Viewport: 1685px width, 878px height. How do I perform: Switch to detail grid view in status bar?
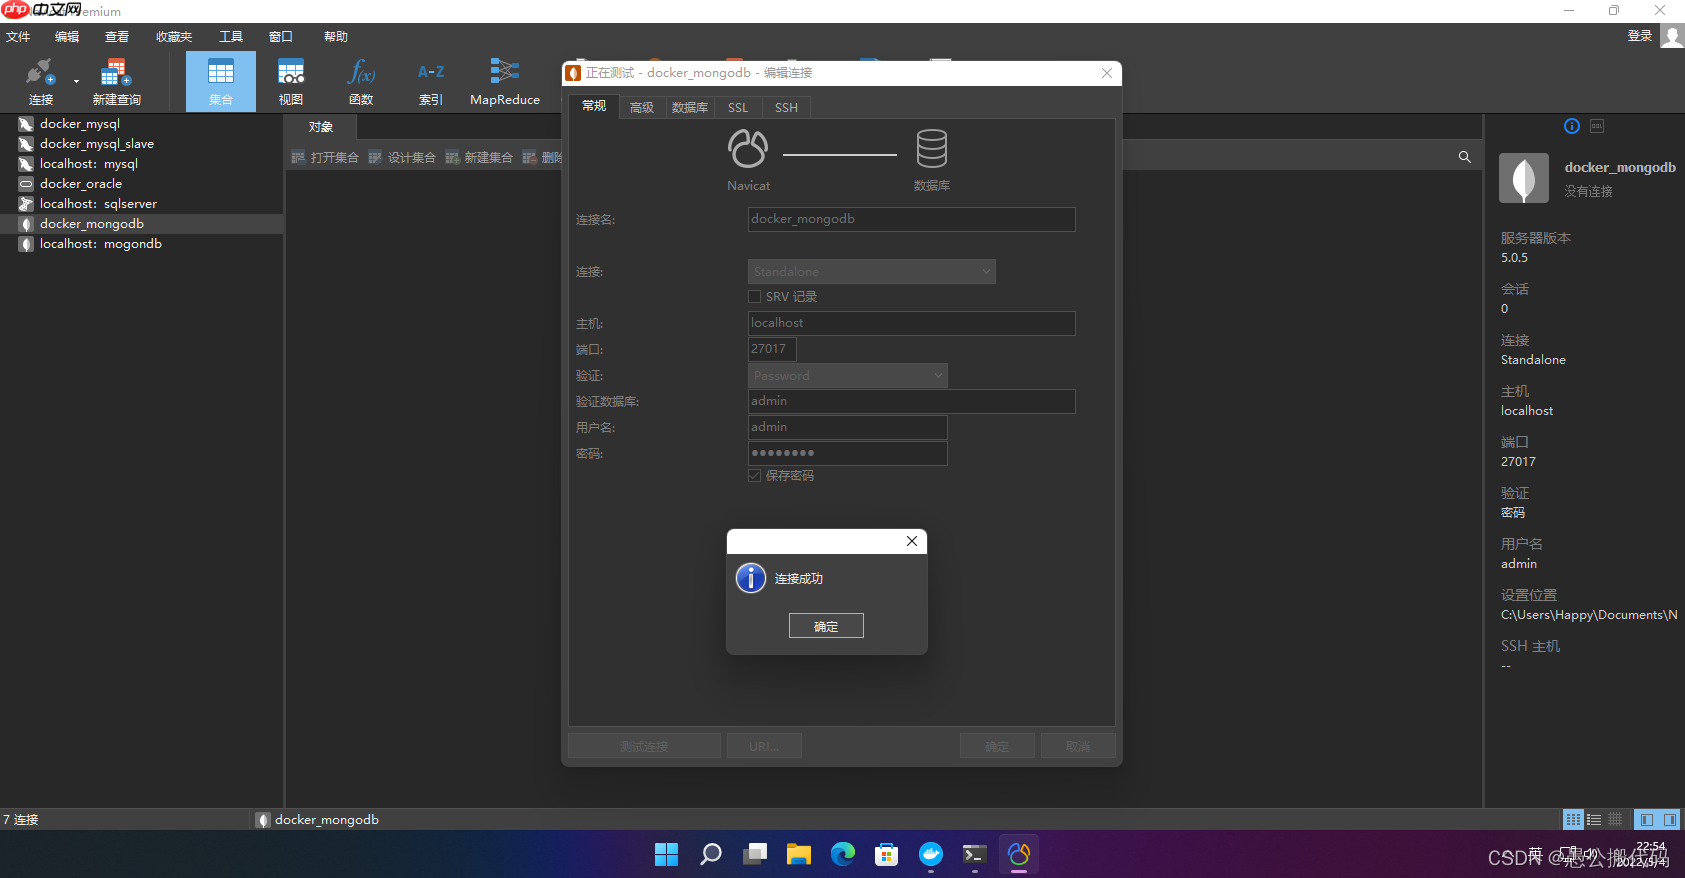pyautogui.click(x=1615, y=820)
